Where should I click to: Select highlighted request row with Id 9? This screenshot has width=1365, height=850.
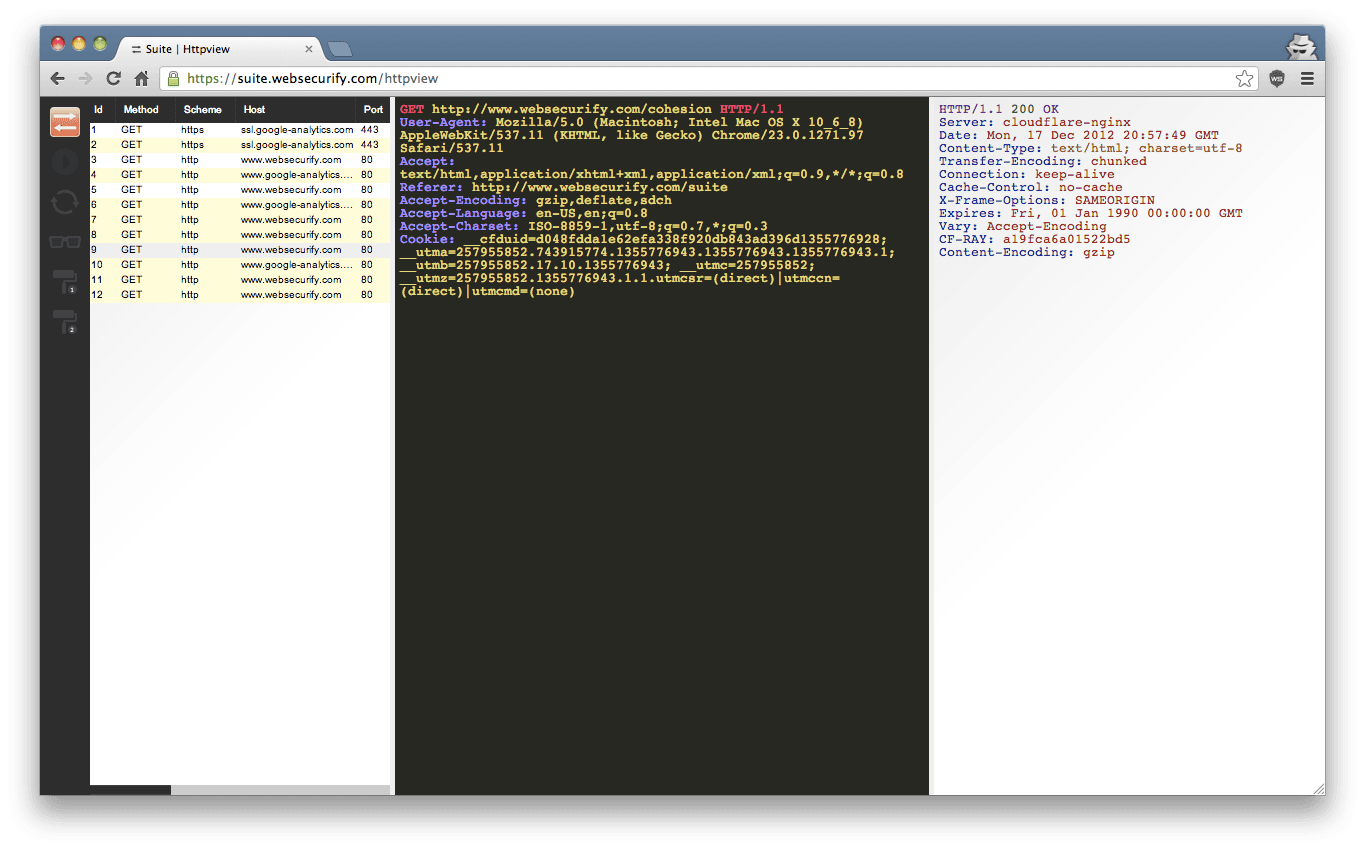tap(240, 250)
